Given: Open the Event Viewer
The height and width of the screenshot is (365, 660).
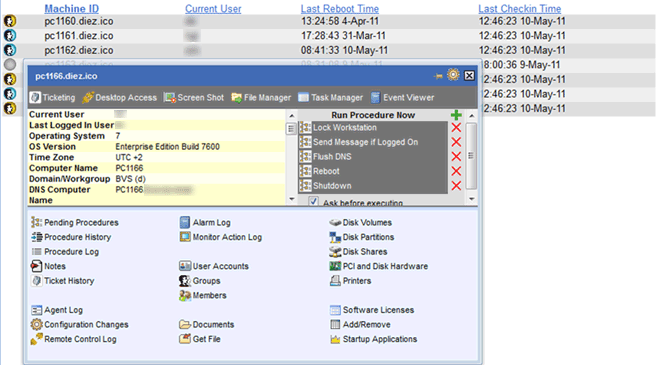Looking at the screenshot, I should (x=402, y=98).
